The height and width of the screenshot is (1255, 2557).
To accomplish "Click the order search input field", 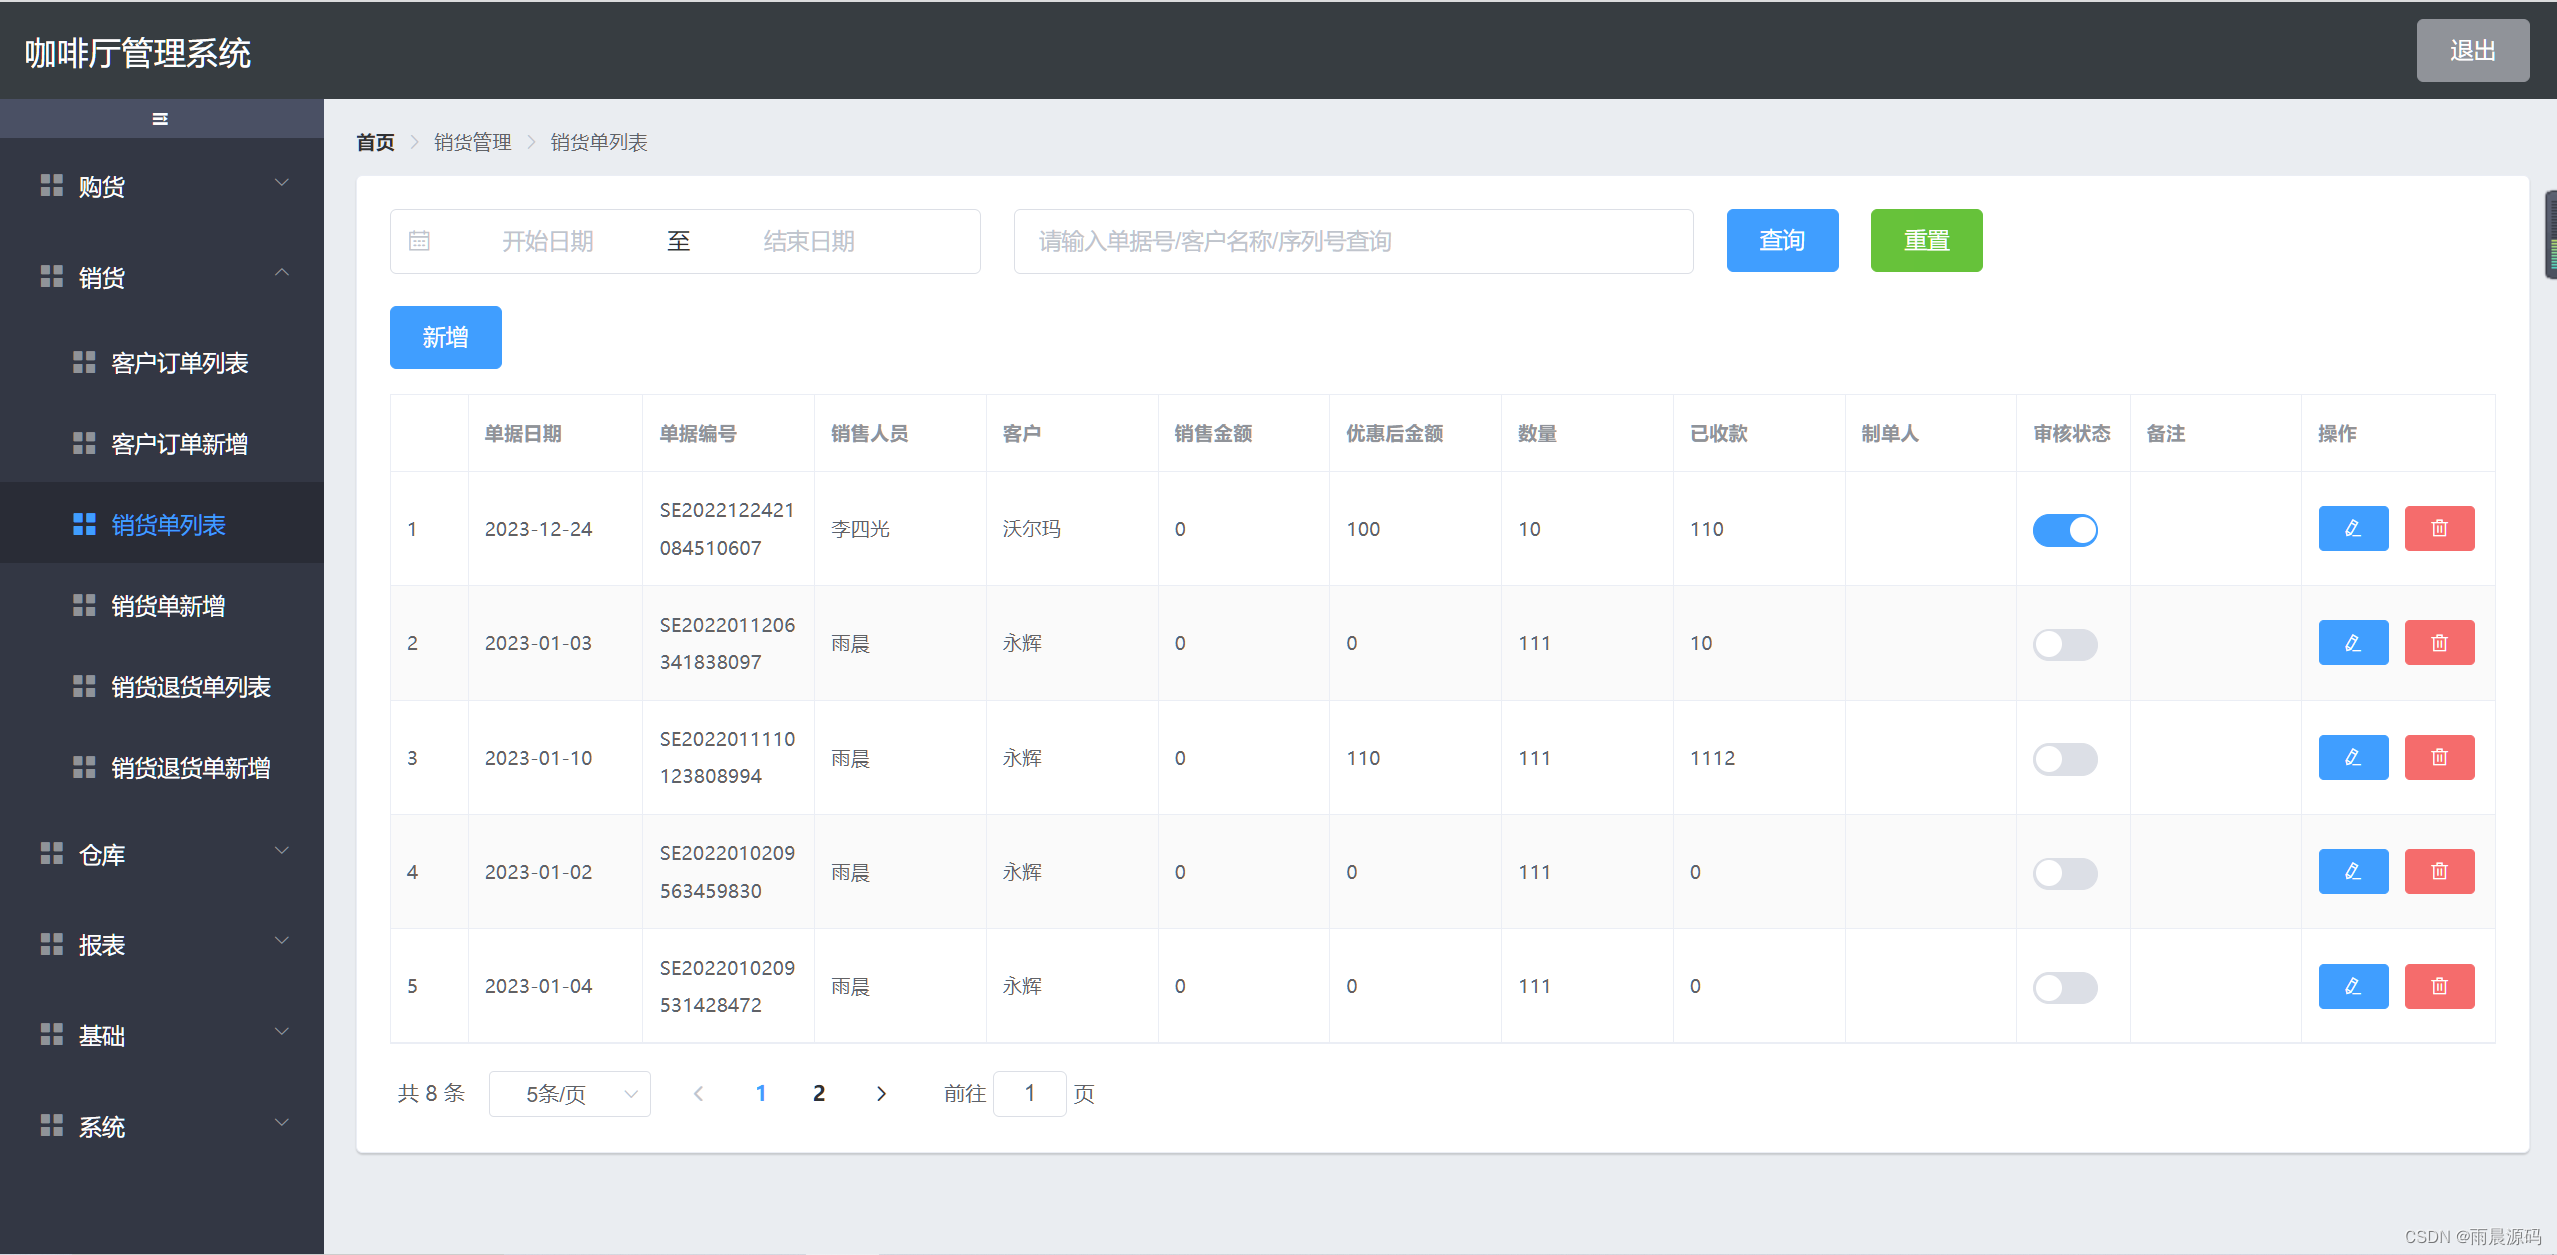I will click(x=1352, y=241).
